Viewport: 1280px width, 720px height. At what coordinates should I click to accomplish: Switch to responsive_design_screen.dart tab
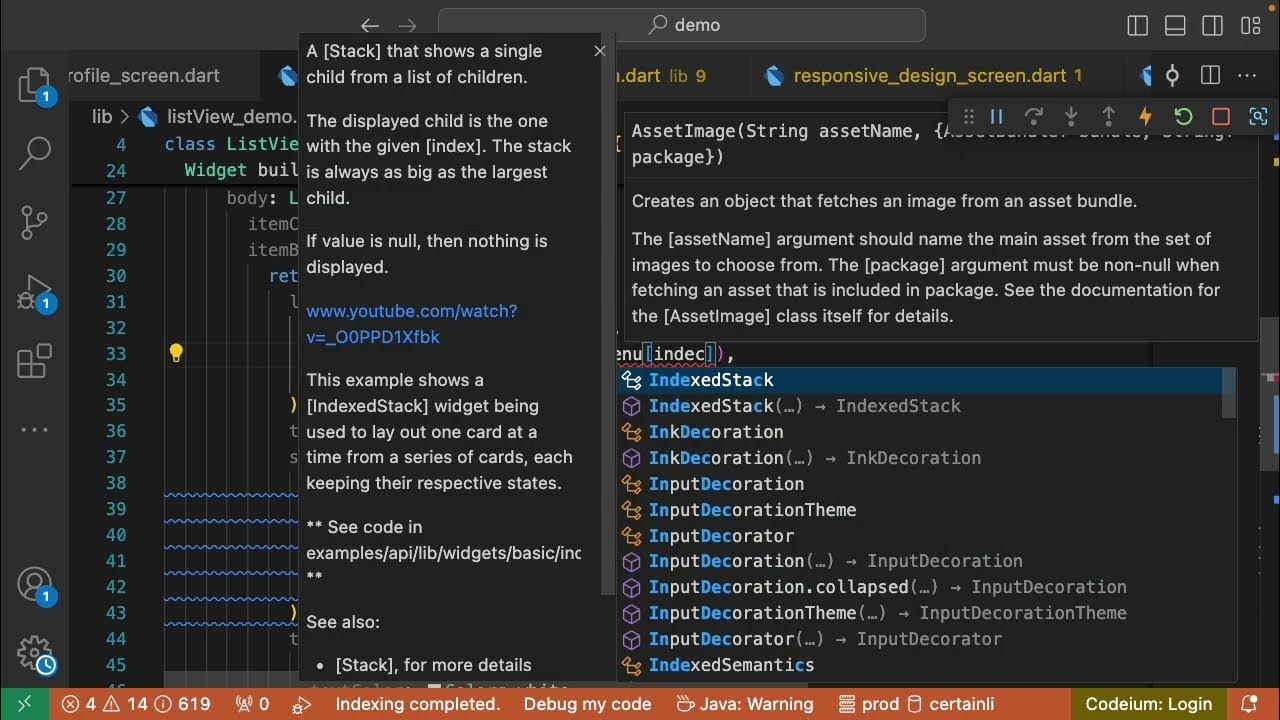929,76
